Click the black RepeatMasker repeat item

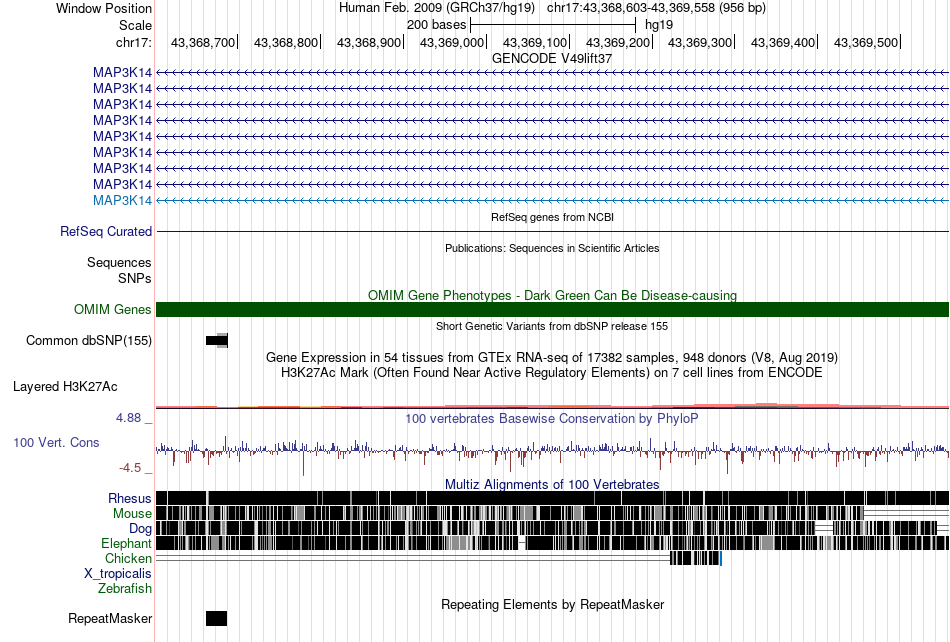[216, 618]
